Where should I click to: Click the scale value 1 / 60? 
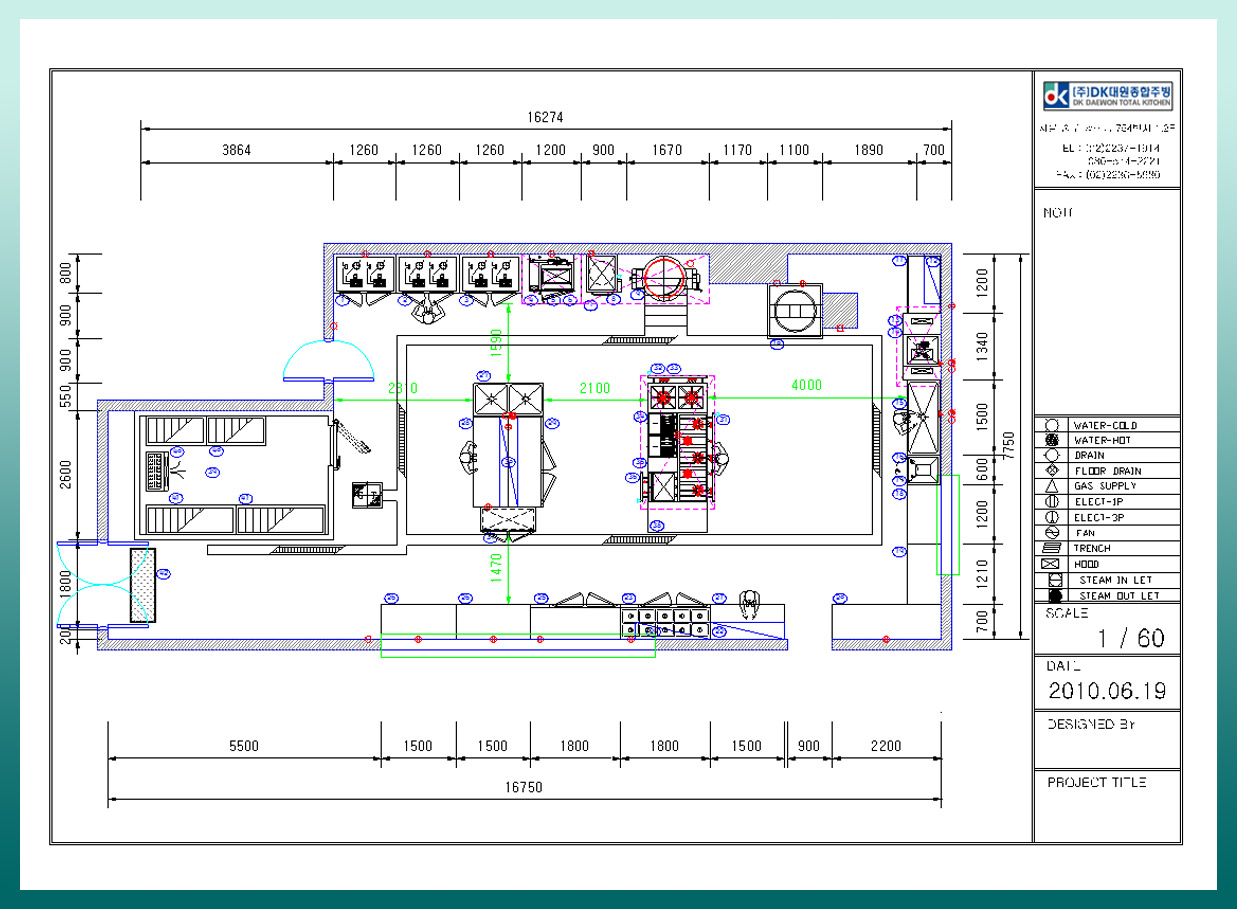pos(1130,639)
